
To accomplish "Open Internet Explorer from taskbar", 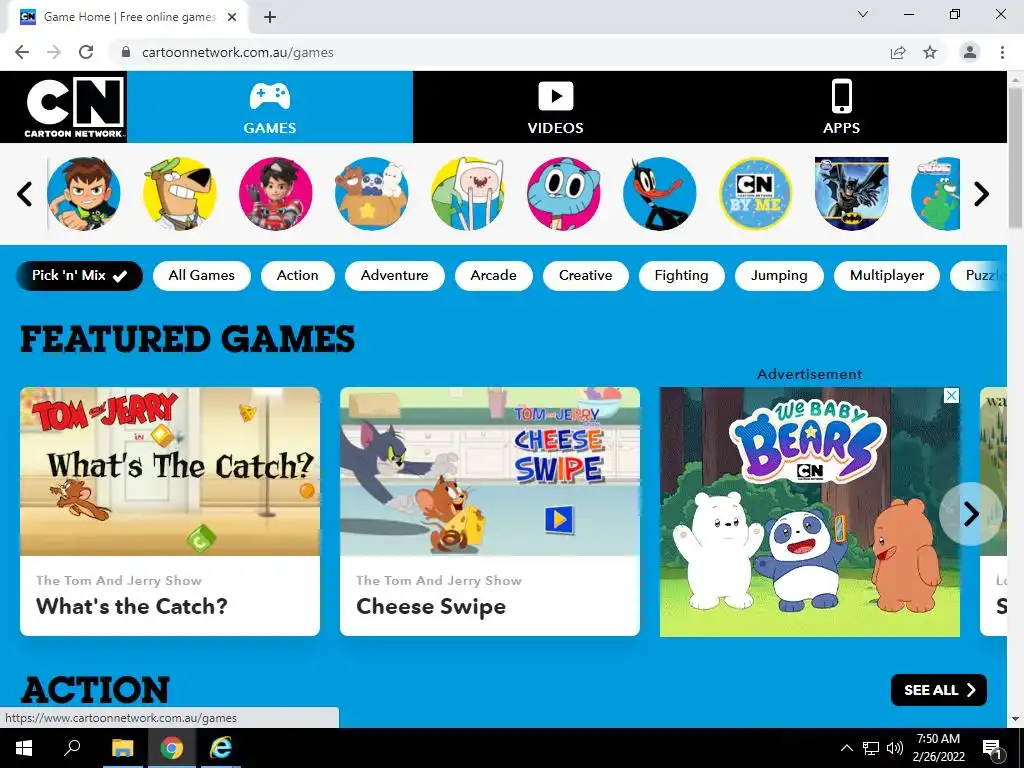I will point(221,748).
